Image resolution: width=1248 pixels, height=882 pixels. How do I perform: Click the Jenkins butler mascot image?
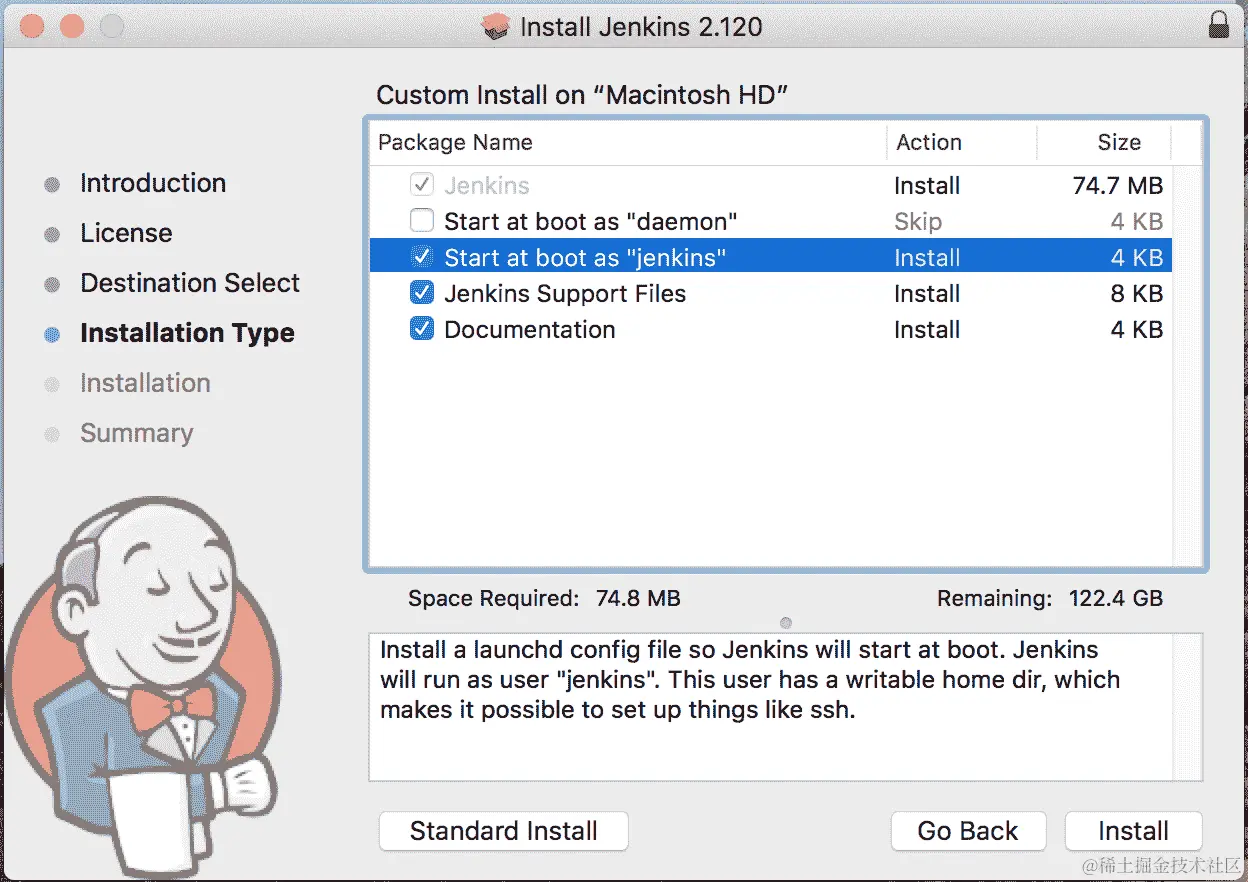click(x=145, y=687)
